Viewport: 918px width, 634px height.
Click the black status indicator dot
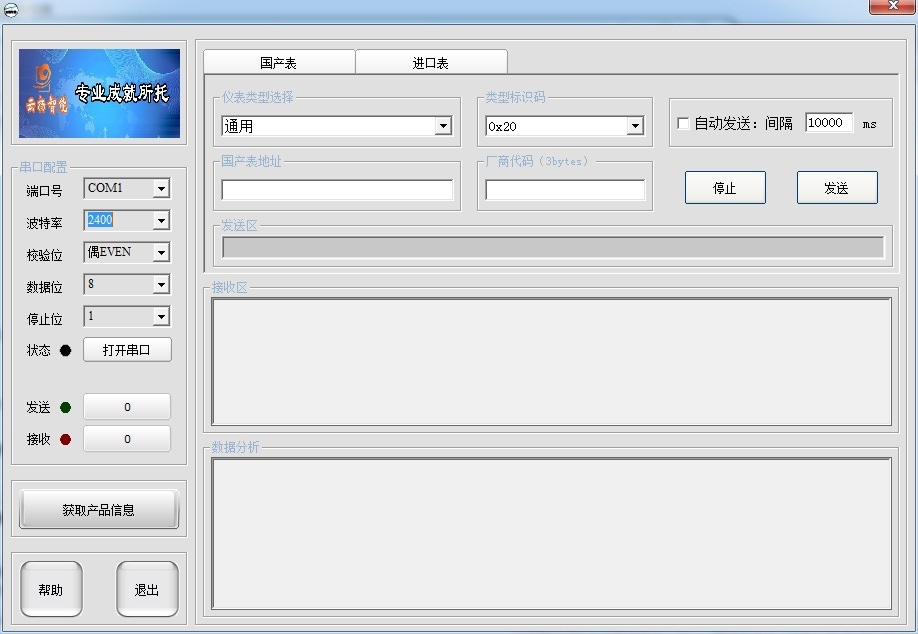point(66,350)
